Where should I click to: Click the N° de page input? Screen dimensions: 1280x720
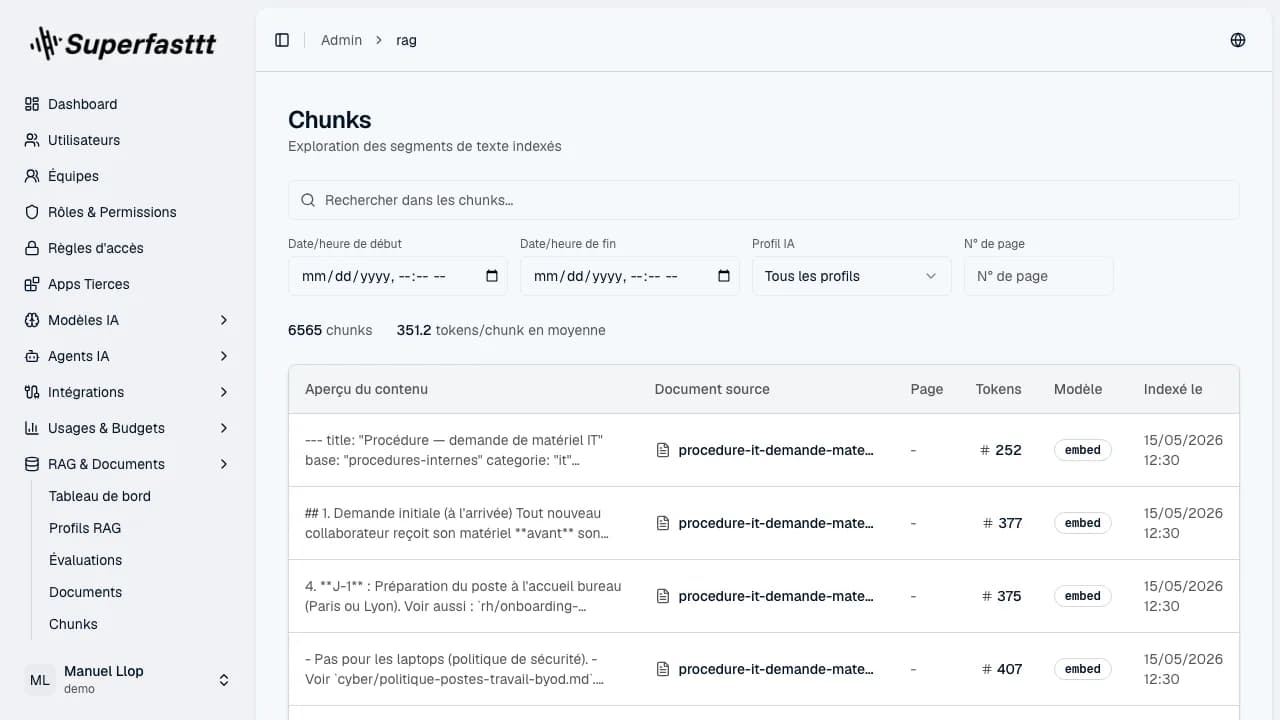coord(1039,276)
